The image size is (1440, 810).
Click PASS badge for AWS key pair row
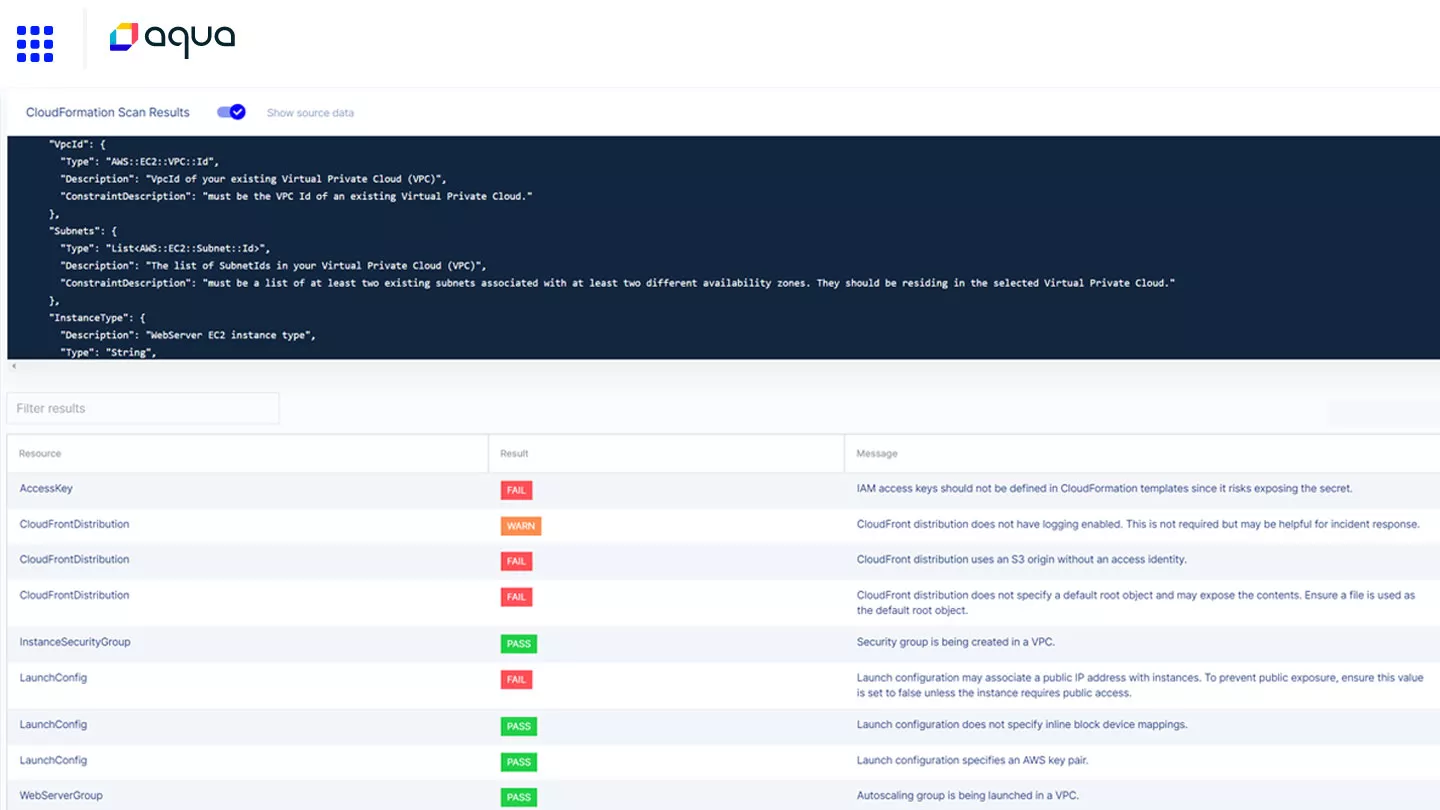click(x=519, y=762)
